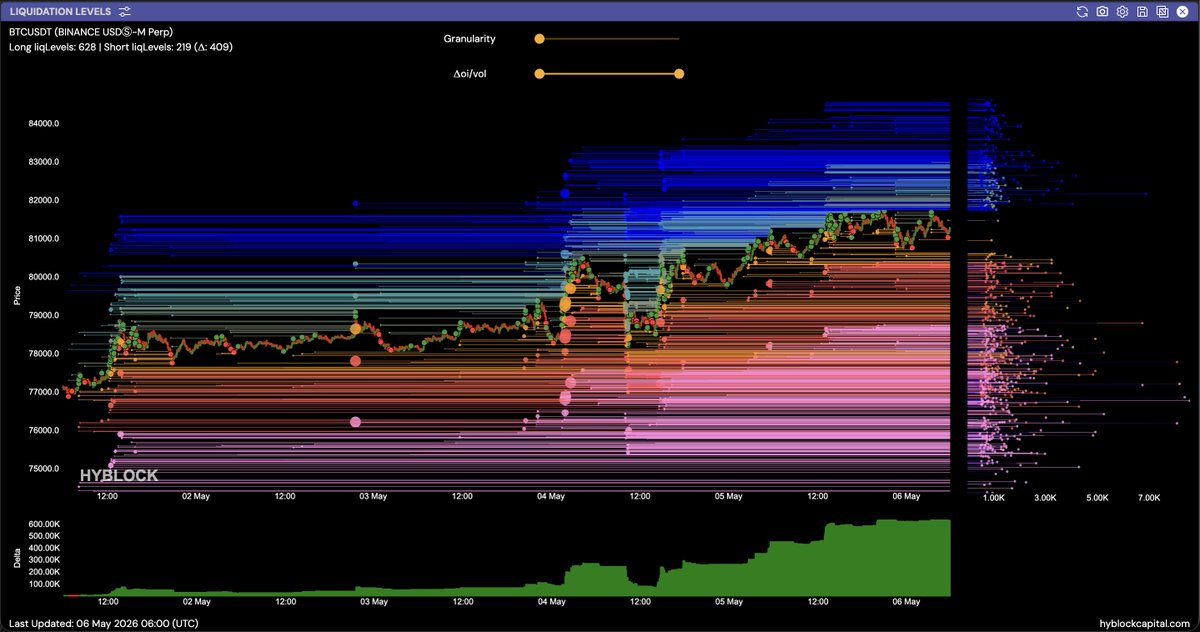Viewport: 1200px width, 632px height.
Task: Take a snapshot with the camera icon
Action: point(1102,11)
